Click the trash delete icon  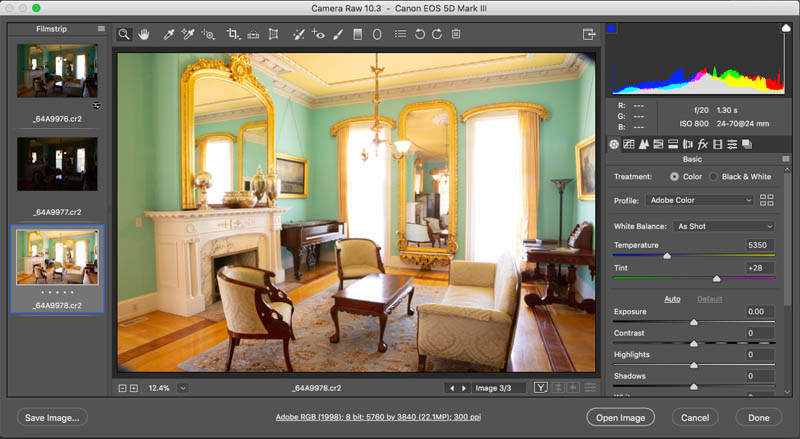[456, 34]
